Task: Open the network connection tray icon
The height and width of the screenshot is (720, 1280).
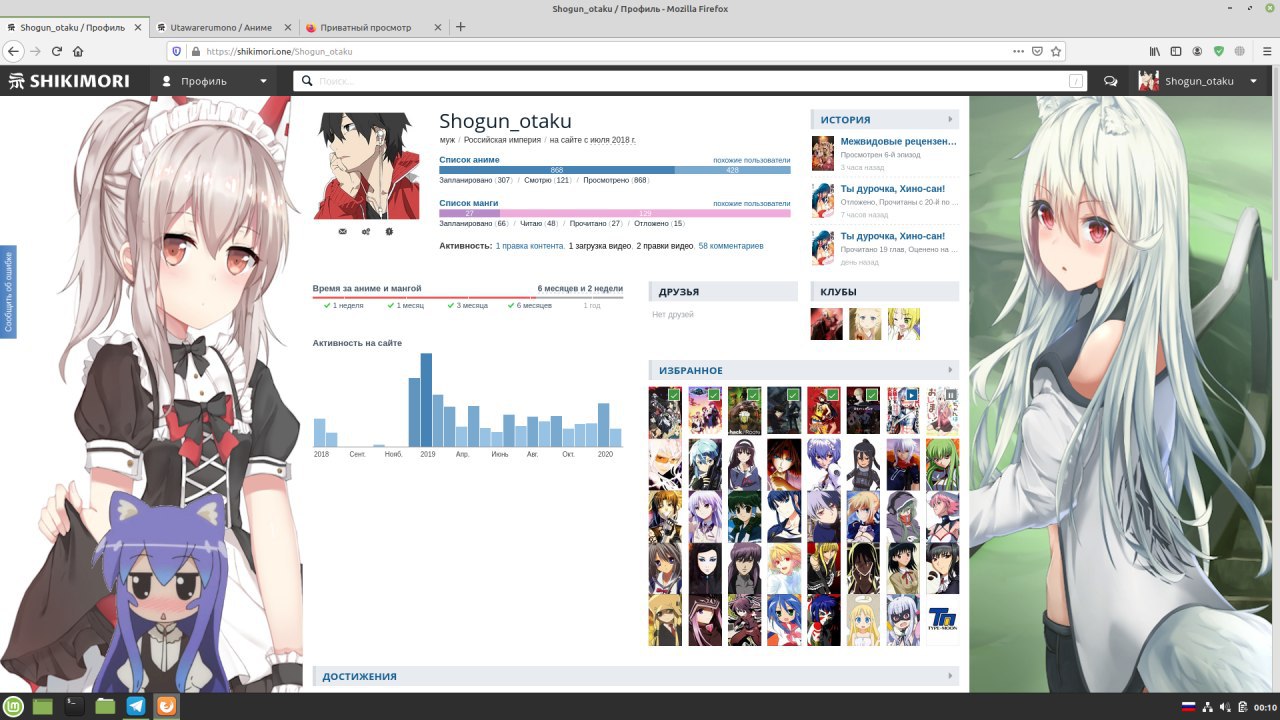Action: pyautogui.click(x=1208, y=707)
